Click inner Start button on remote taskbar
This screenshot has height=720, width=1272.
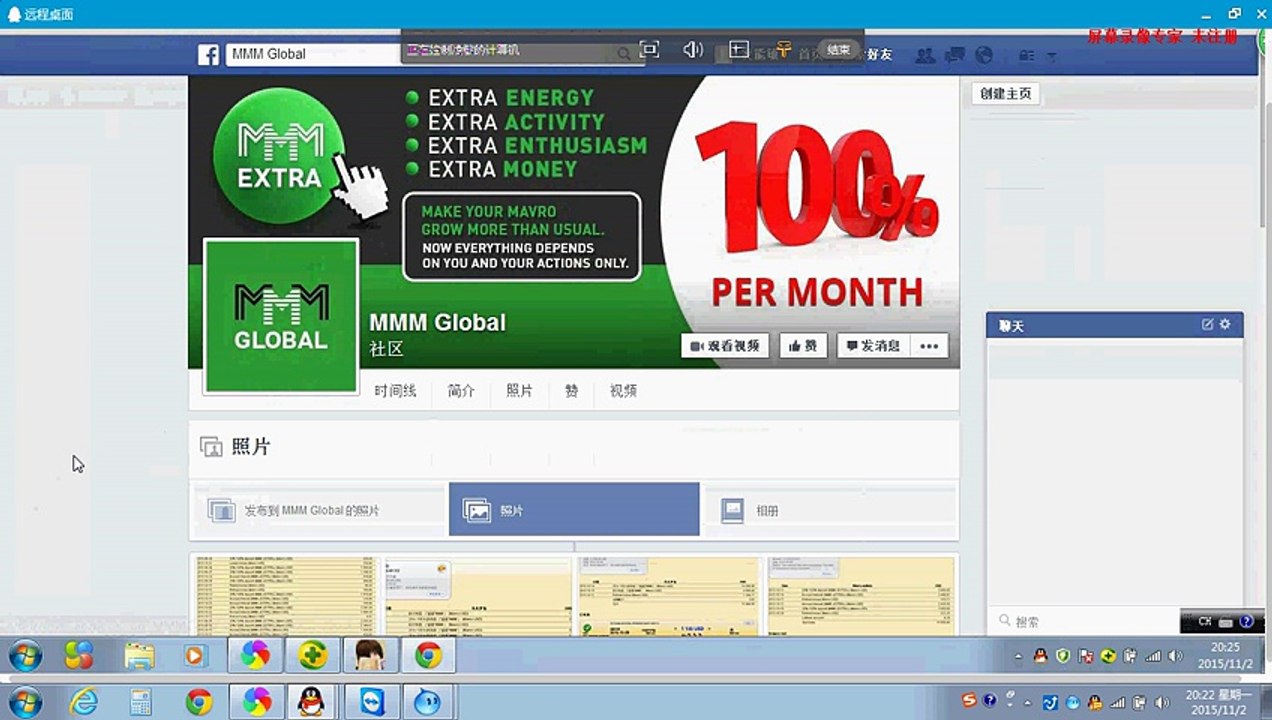coord(24,656)
